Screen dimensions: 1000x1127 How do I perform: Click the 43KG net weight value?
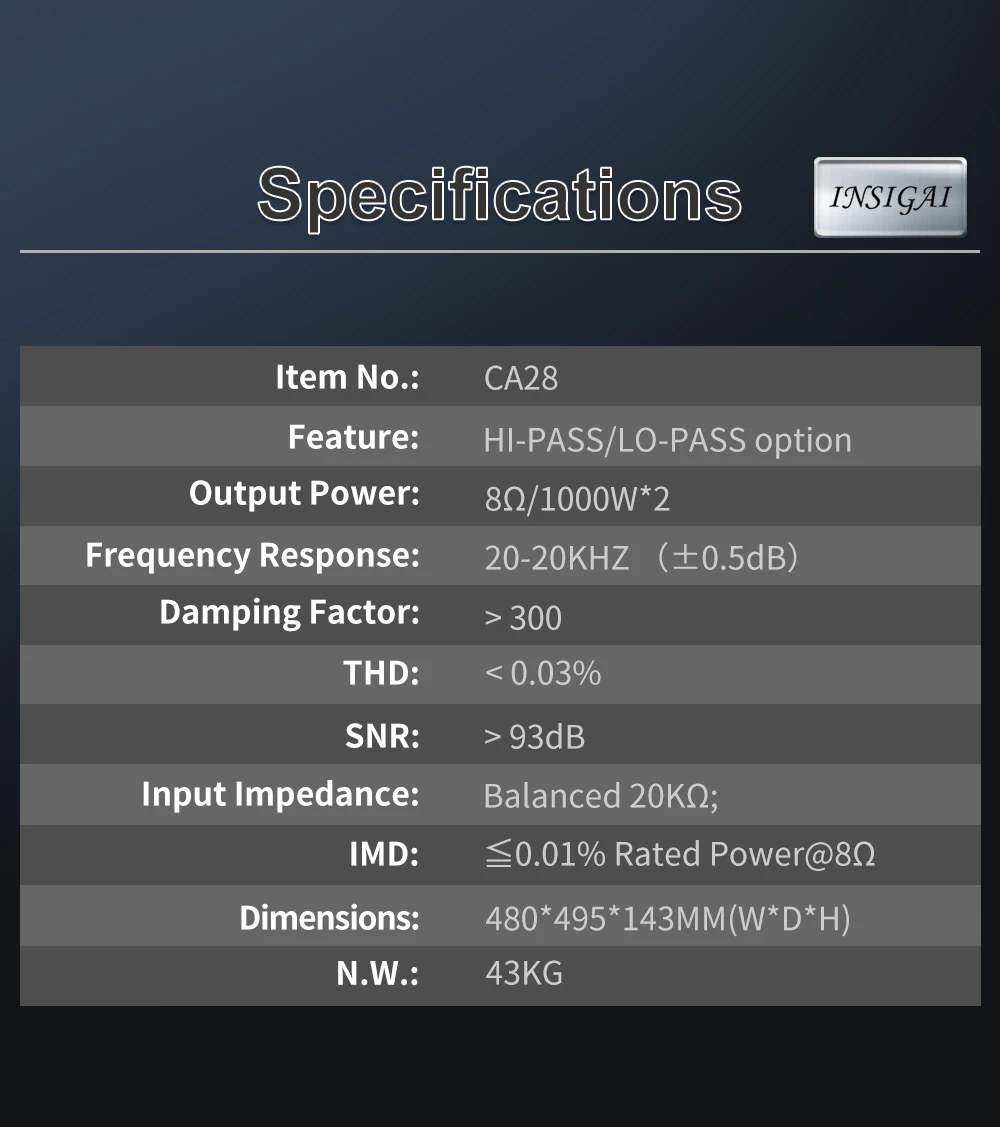coord(523,972)
